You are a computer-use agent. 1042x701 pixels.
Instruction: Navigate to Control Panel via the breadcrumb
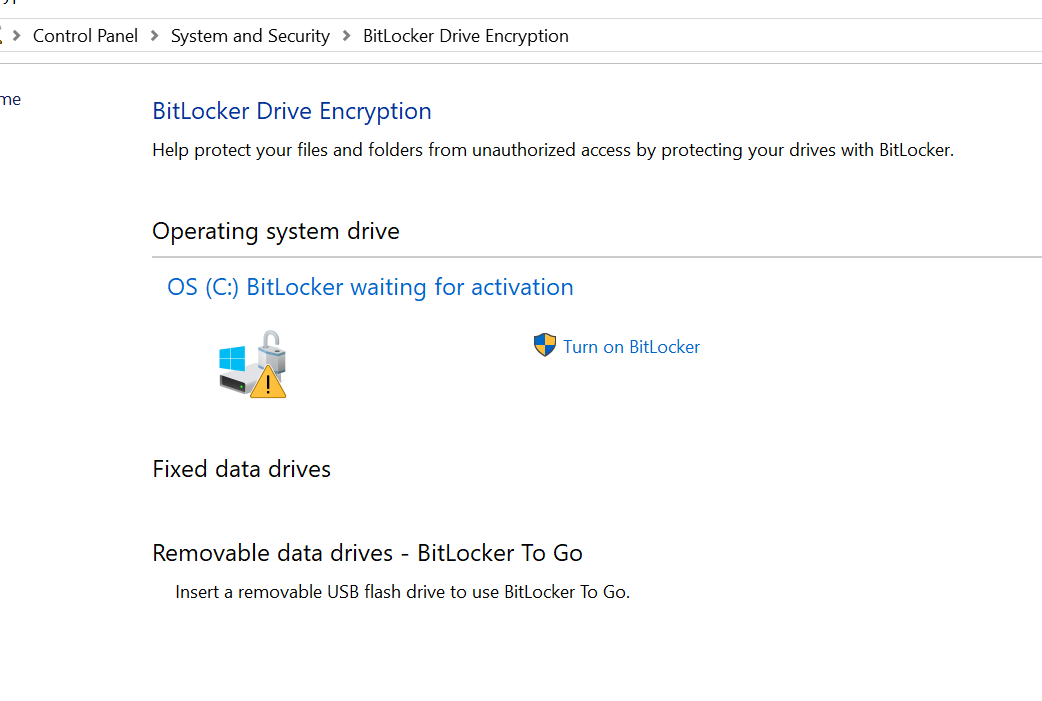tap(85, 35)
